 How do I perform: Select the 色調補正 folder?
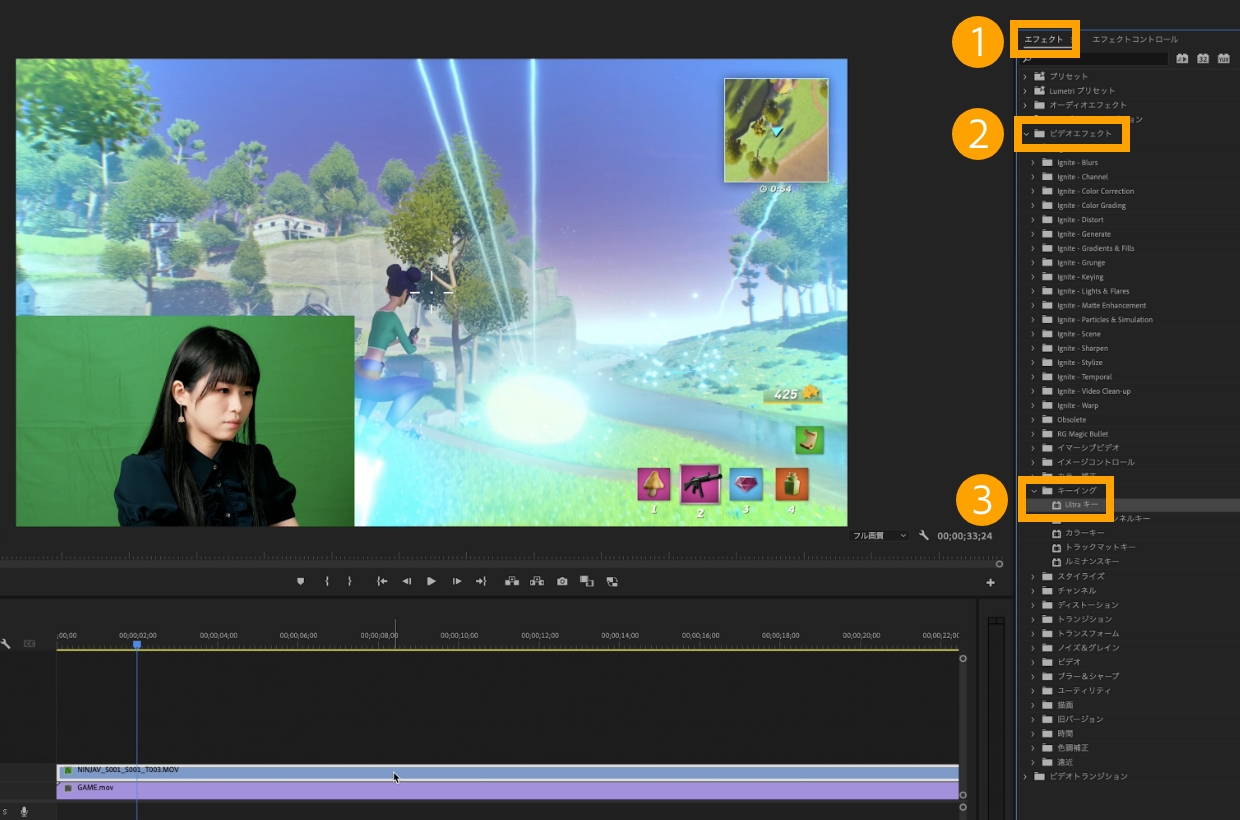click(1073, 747)
